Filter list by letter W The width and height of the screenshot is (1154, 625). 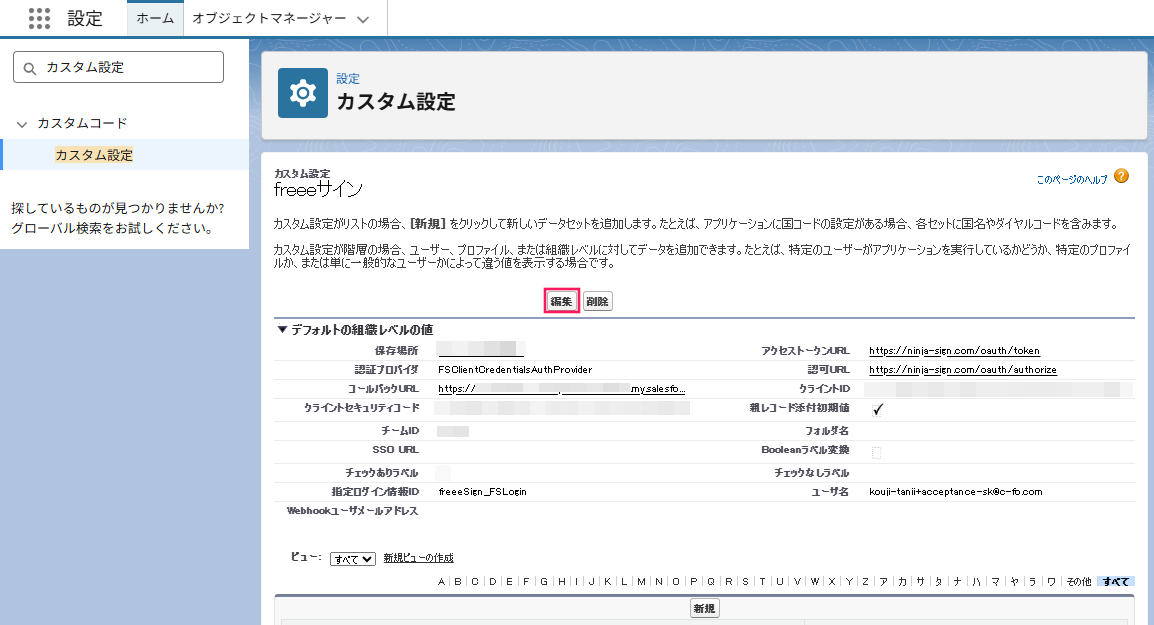coord(815,582)
